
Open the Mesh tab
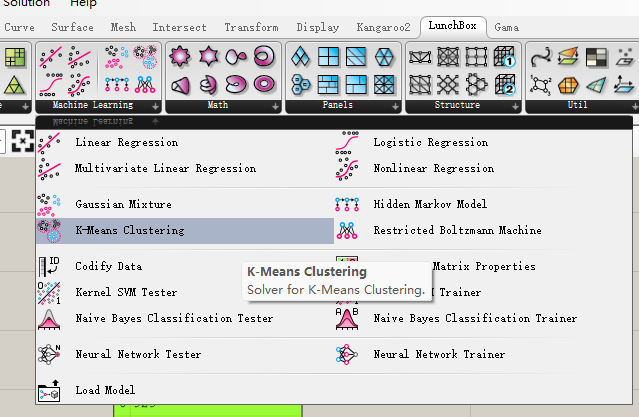pos(123,27)
